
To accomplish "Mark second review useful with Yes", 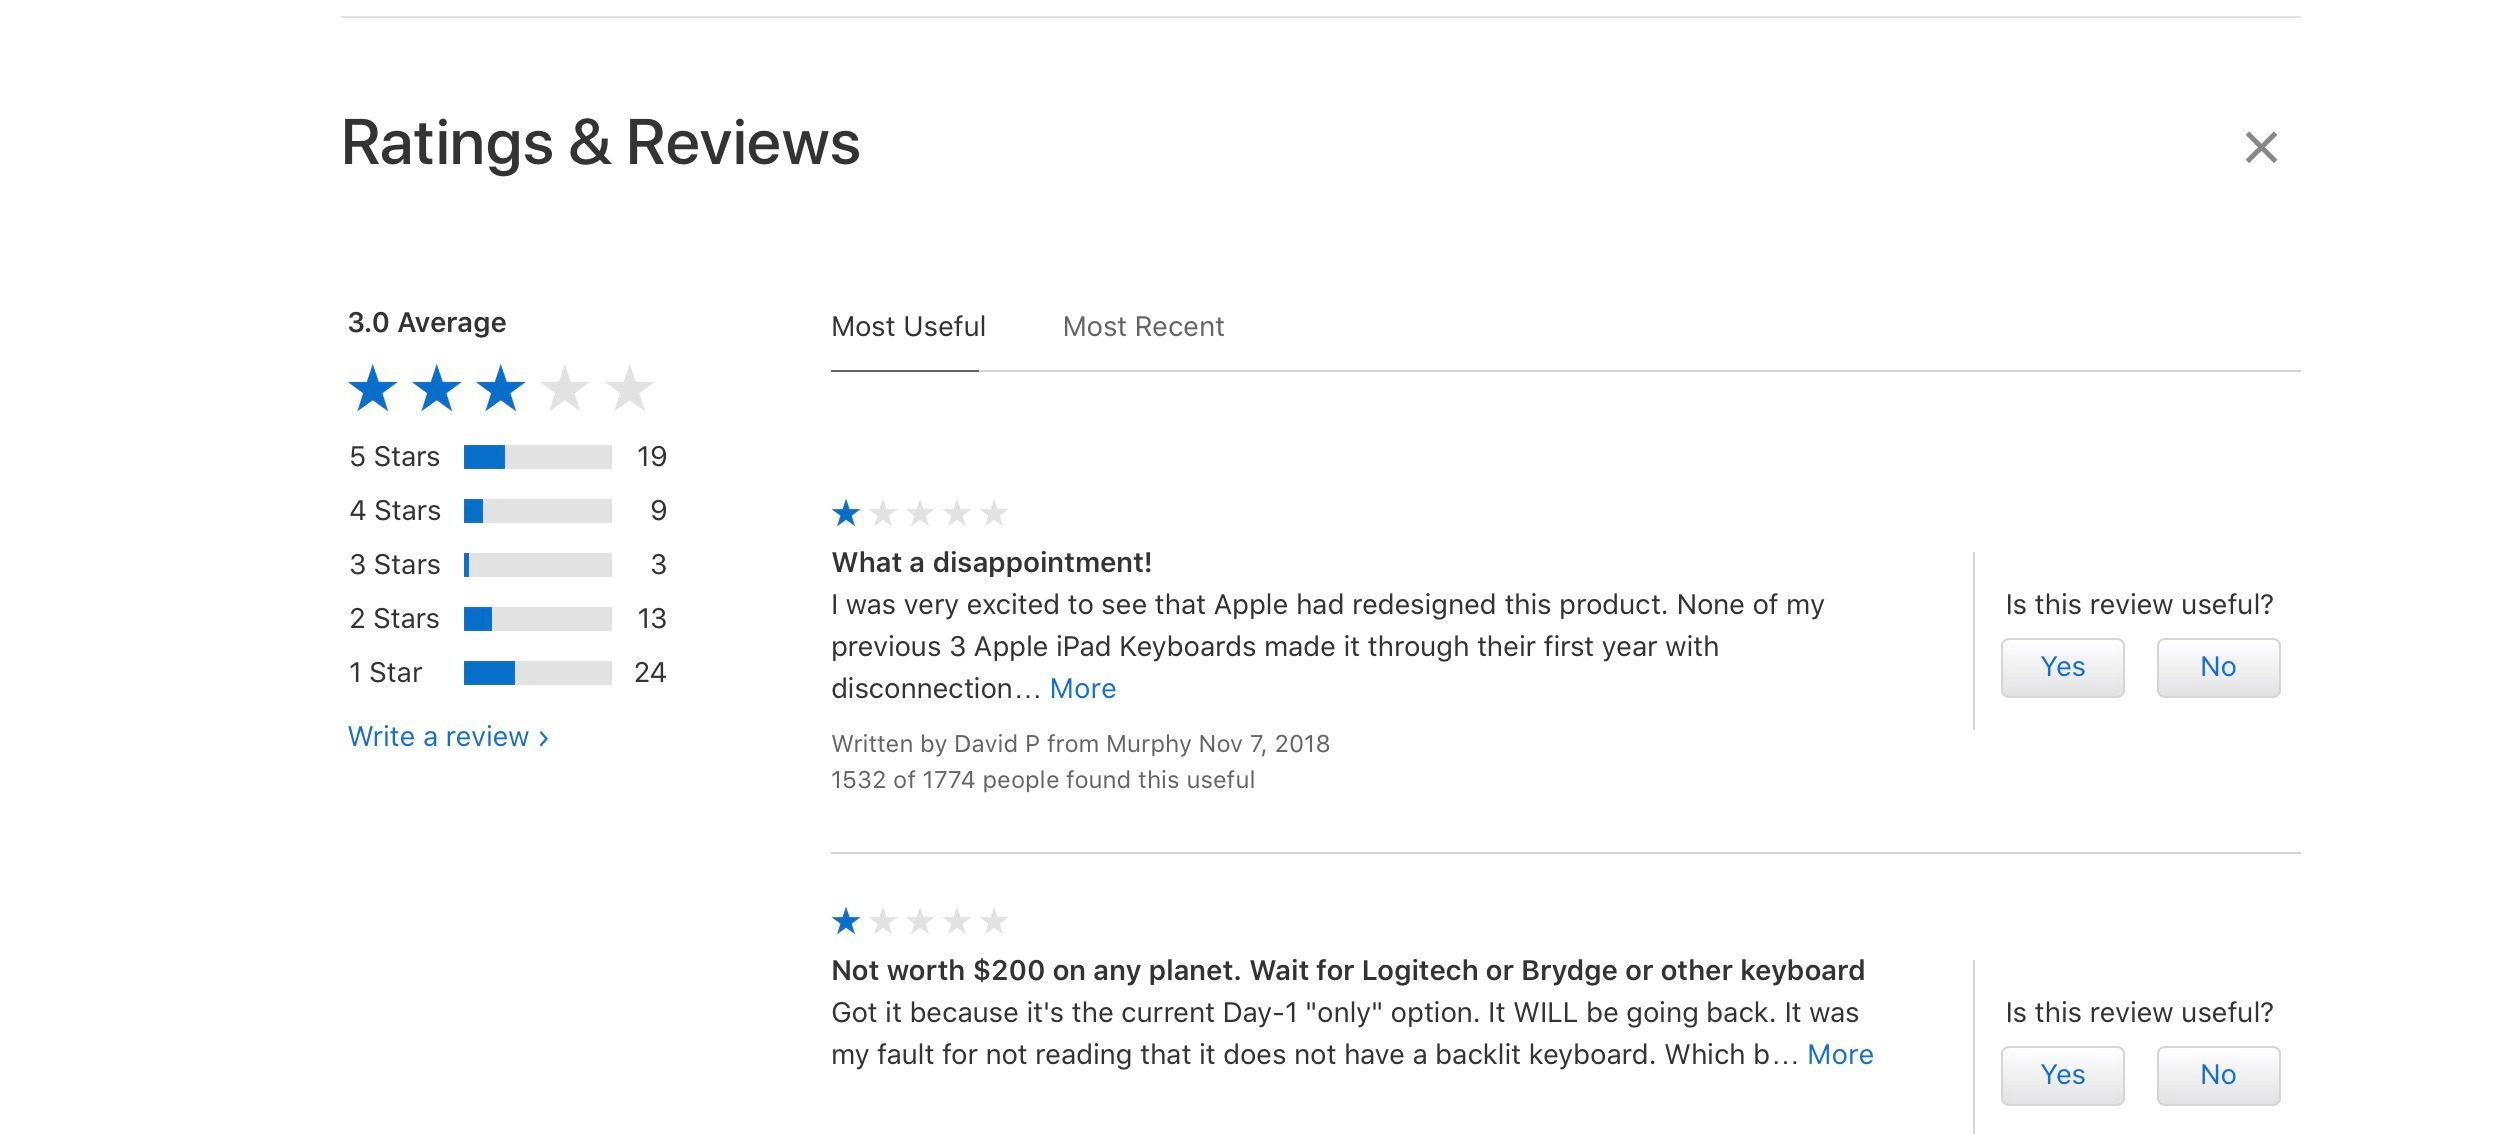I will (x=2062, y=1075).
